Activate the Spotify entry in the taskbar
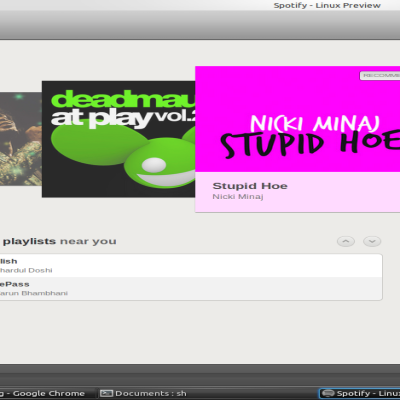Screen dimensions: 400x400 point(359,393)
